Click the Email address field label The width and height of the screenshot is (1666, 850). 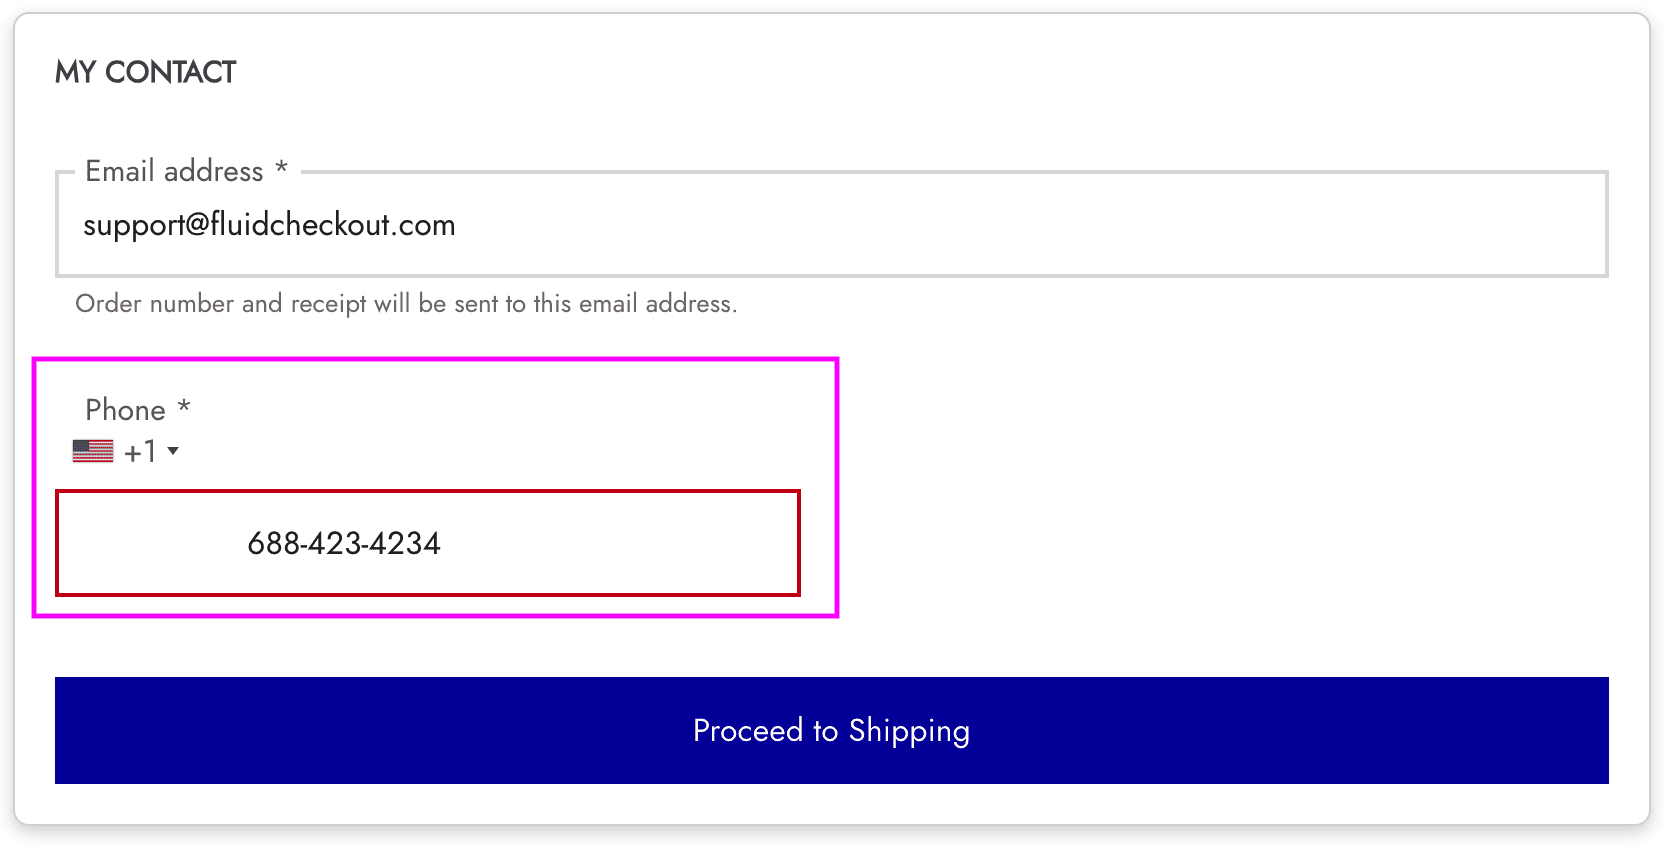[174, 172]
